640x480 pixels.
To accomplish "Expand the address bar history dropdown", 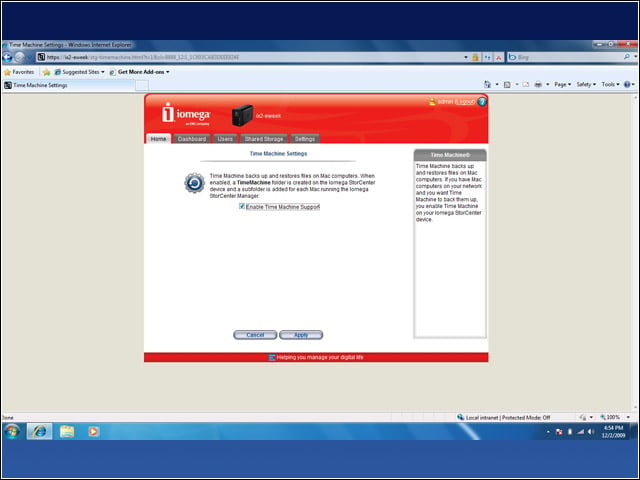I will pyautogui.click(x=466, y=58).
